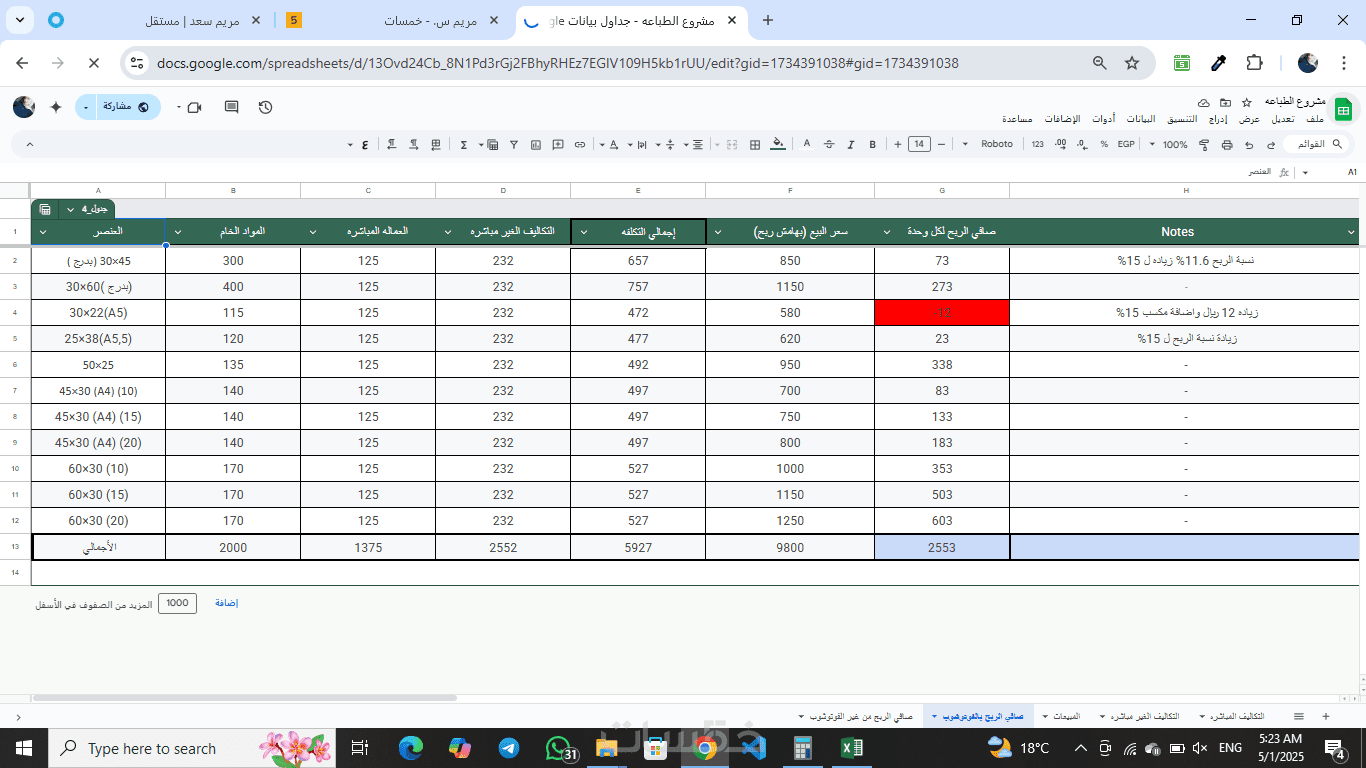The height and width of the screenshot is (768, 1366).
Task: Click the إضافة add rows link
Action: 227,603
